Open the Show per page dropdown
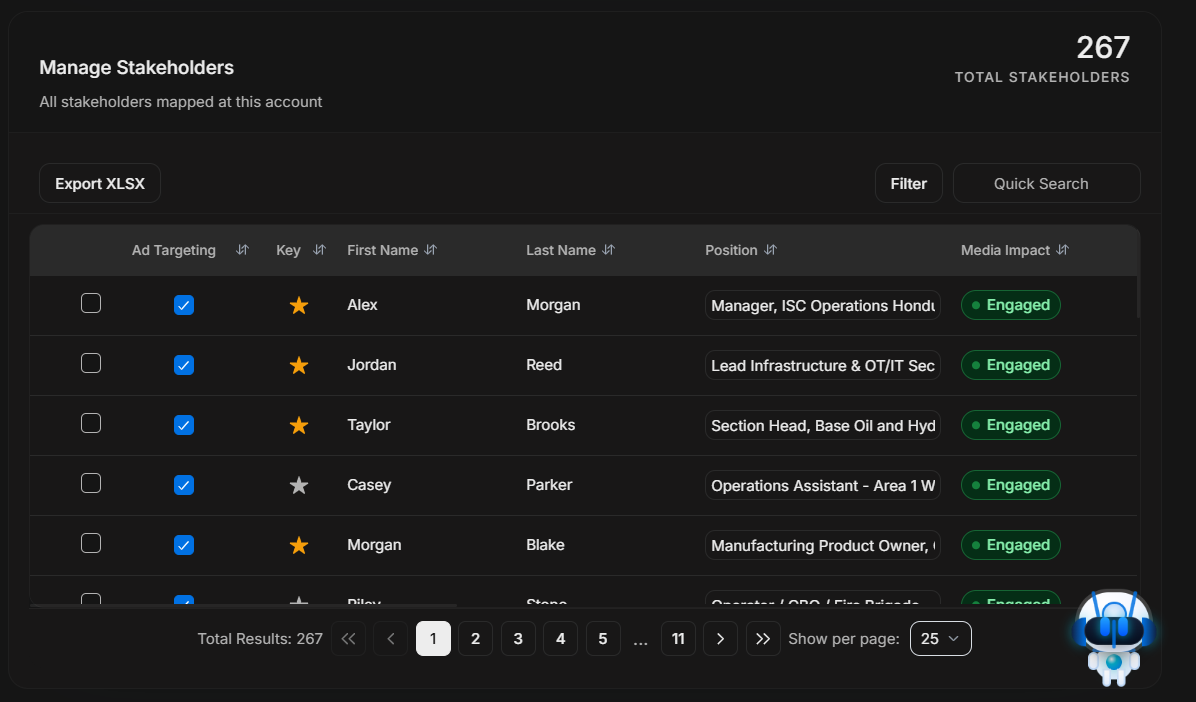The height and width of the screenshot is (702, 1196). (940, 639)
